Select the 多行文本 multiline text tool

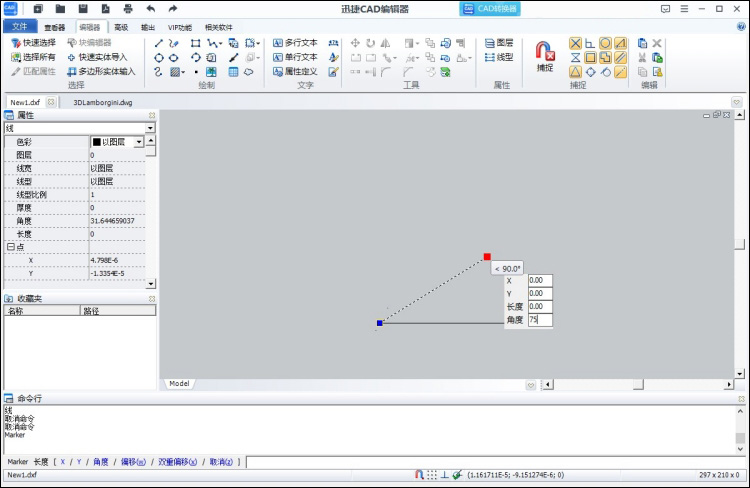click(295, 43)
